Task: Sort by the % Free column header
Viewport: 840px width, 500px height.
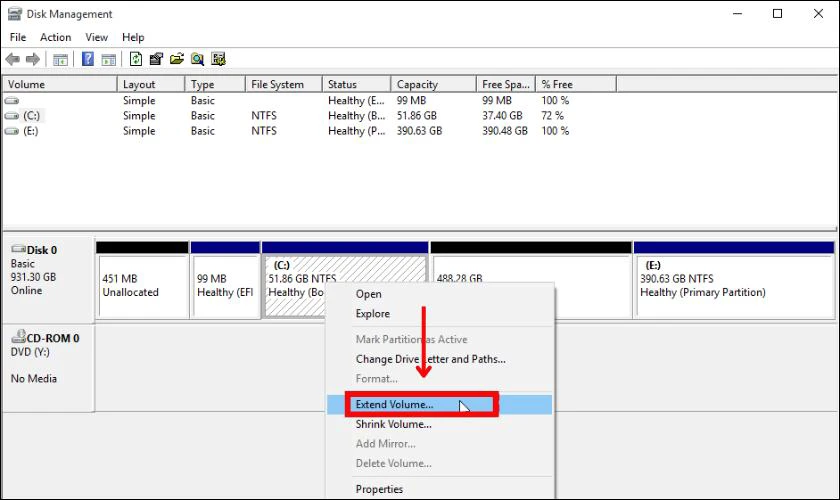Action: click(576, 84)
